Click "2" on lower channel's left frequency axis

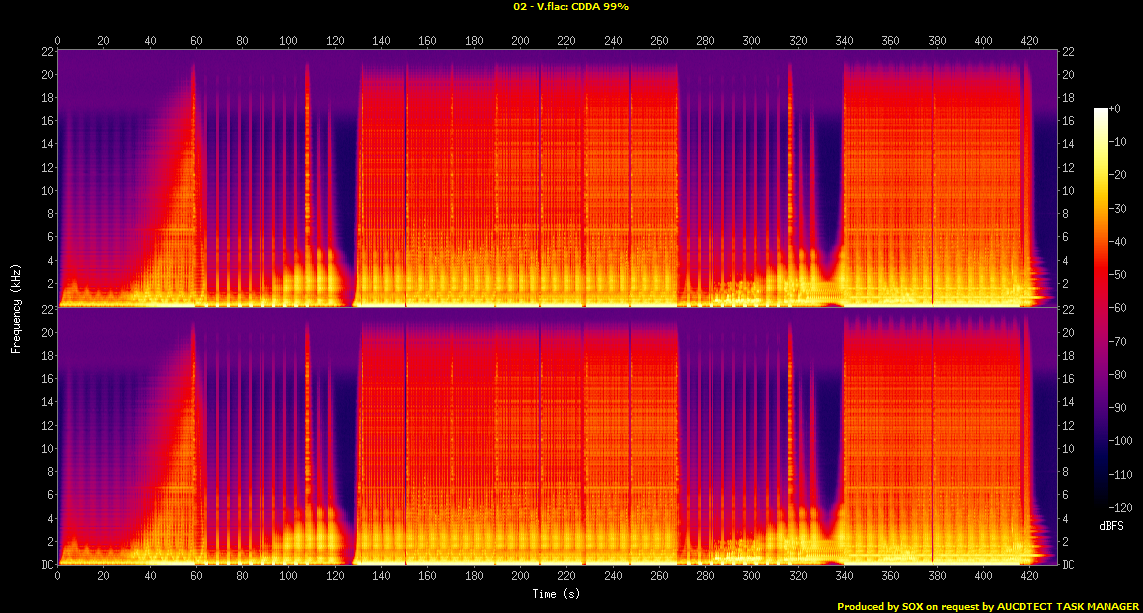50,542
